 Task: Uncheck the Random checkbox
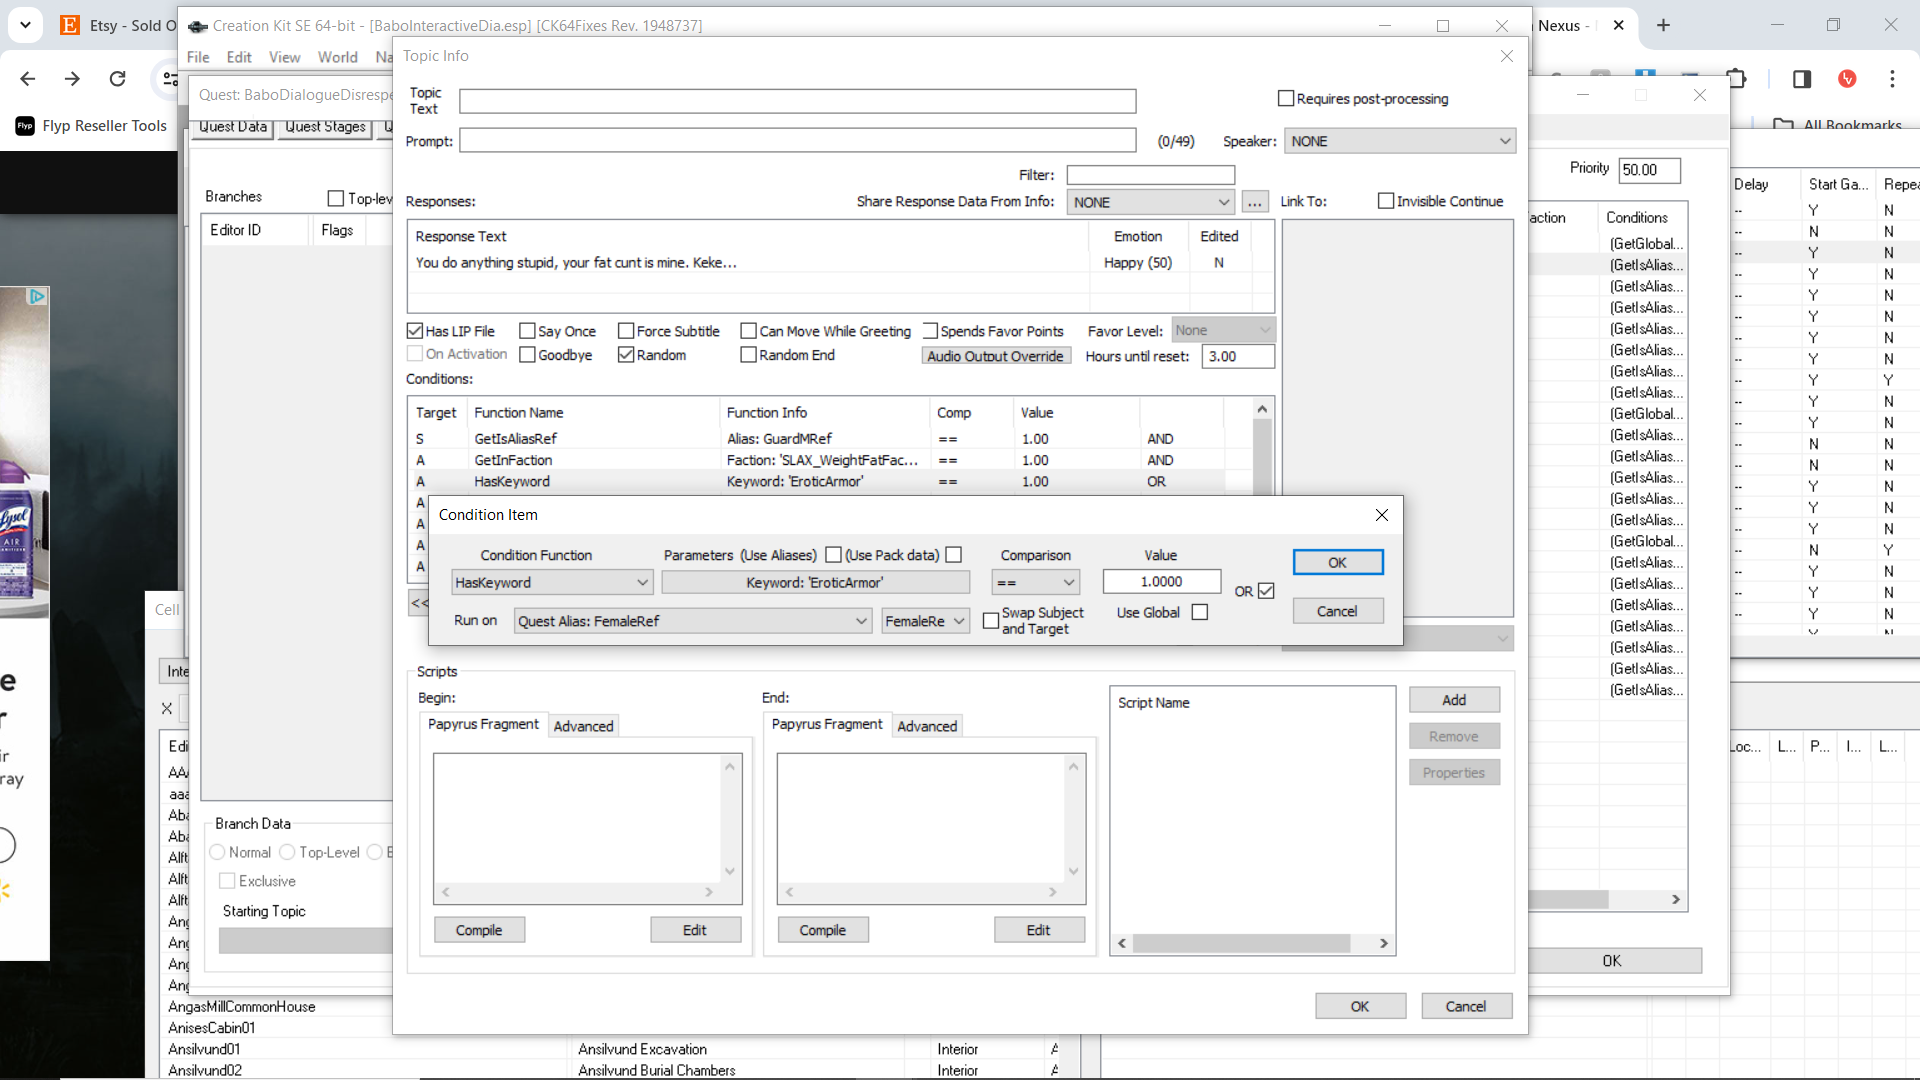point(626,355)
